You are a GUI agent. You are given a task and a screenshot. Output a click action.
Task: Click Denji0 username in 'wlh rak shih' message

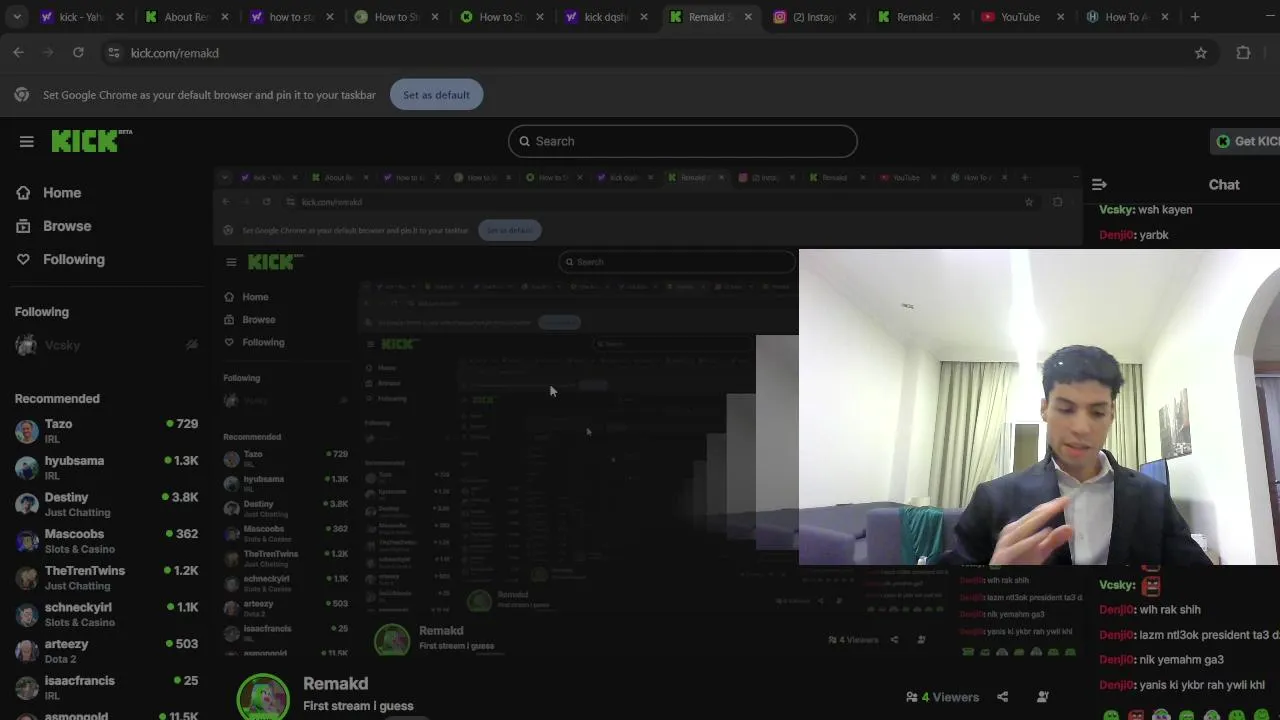tap(1116, 610)
